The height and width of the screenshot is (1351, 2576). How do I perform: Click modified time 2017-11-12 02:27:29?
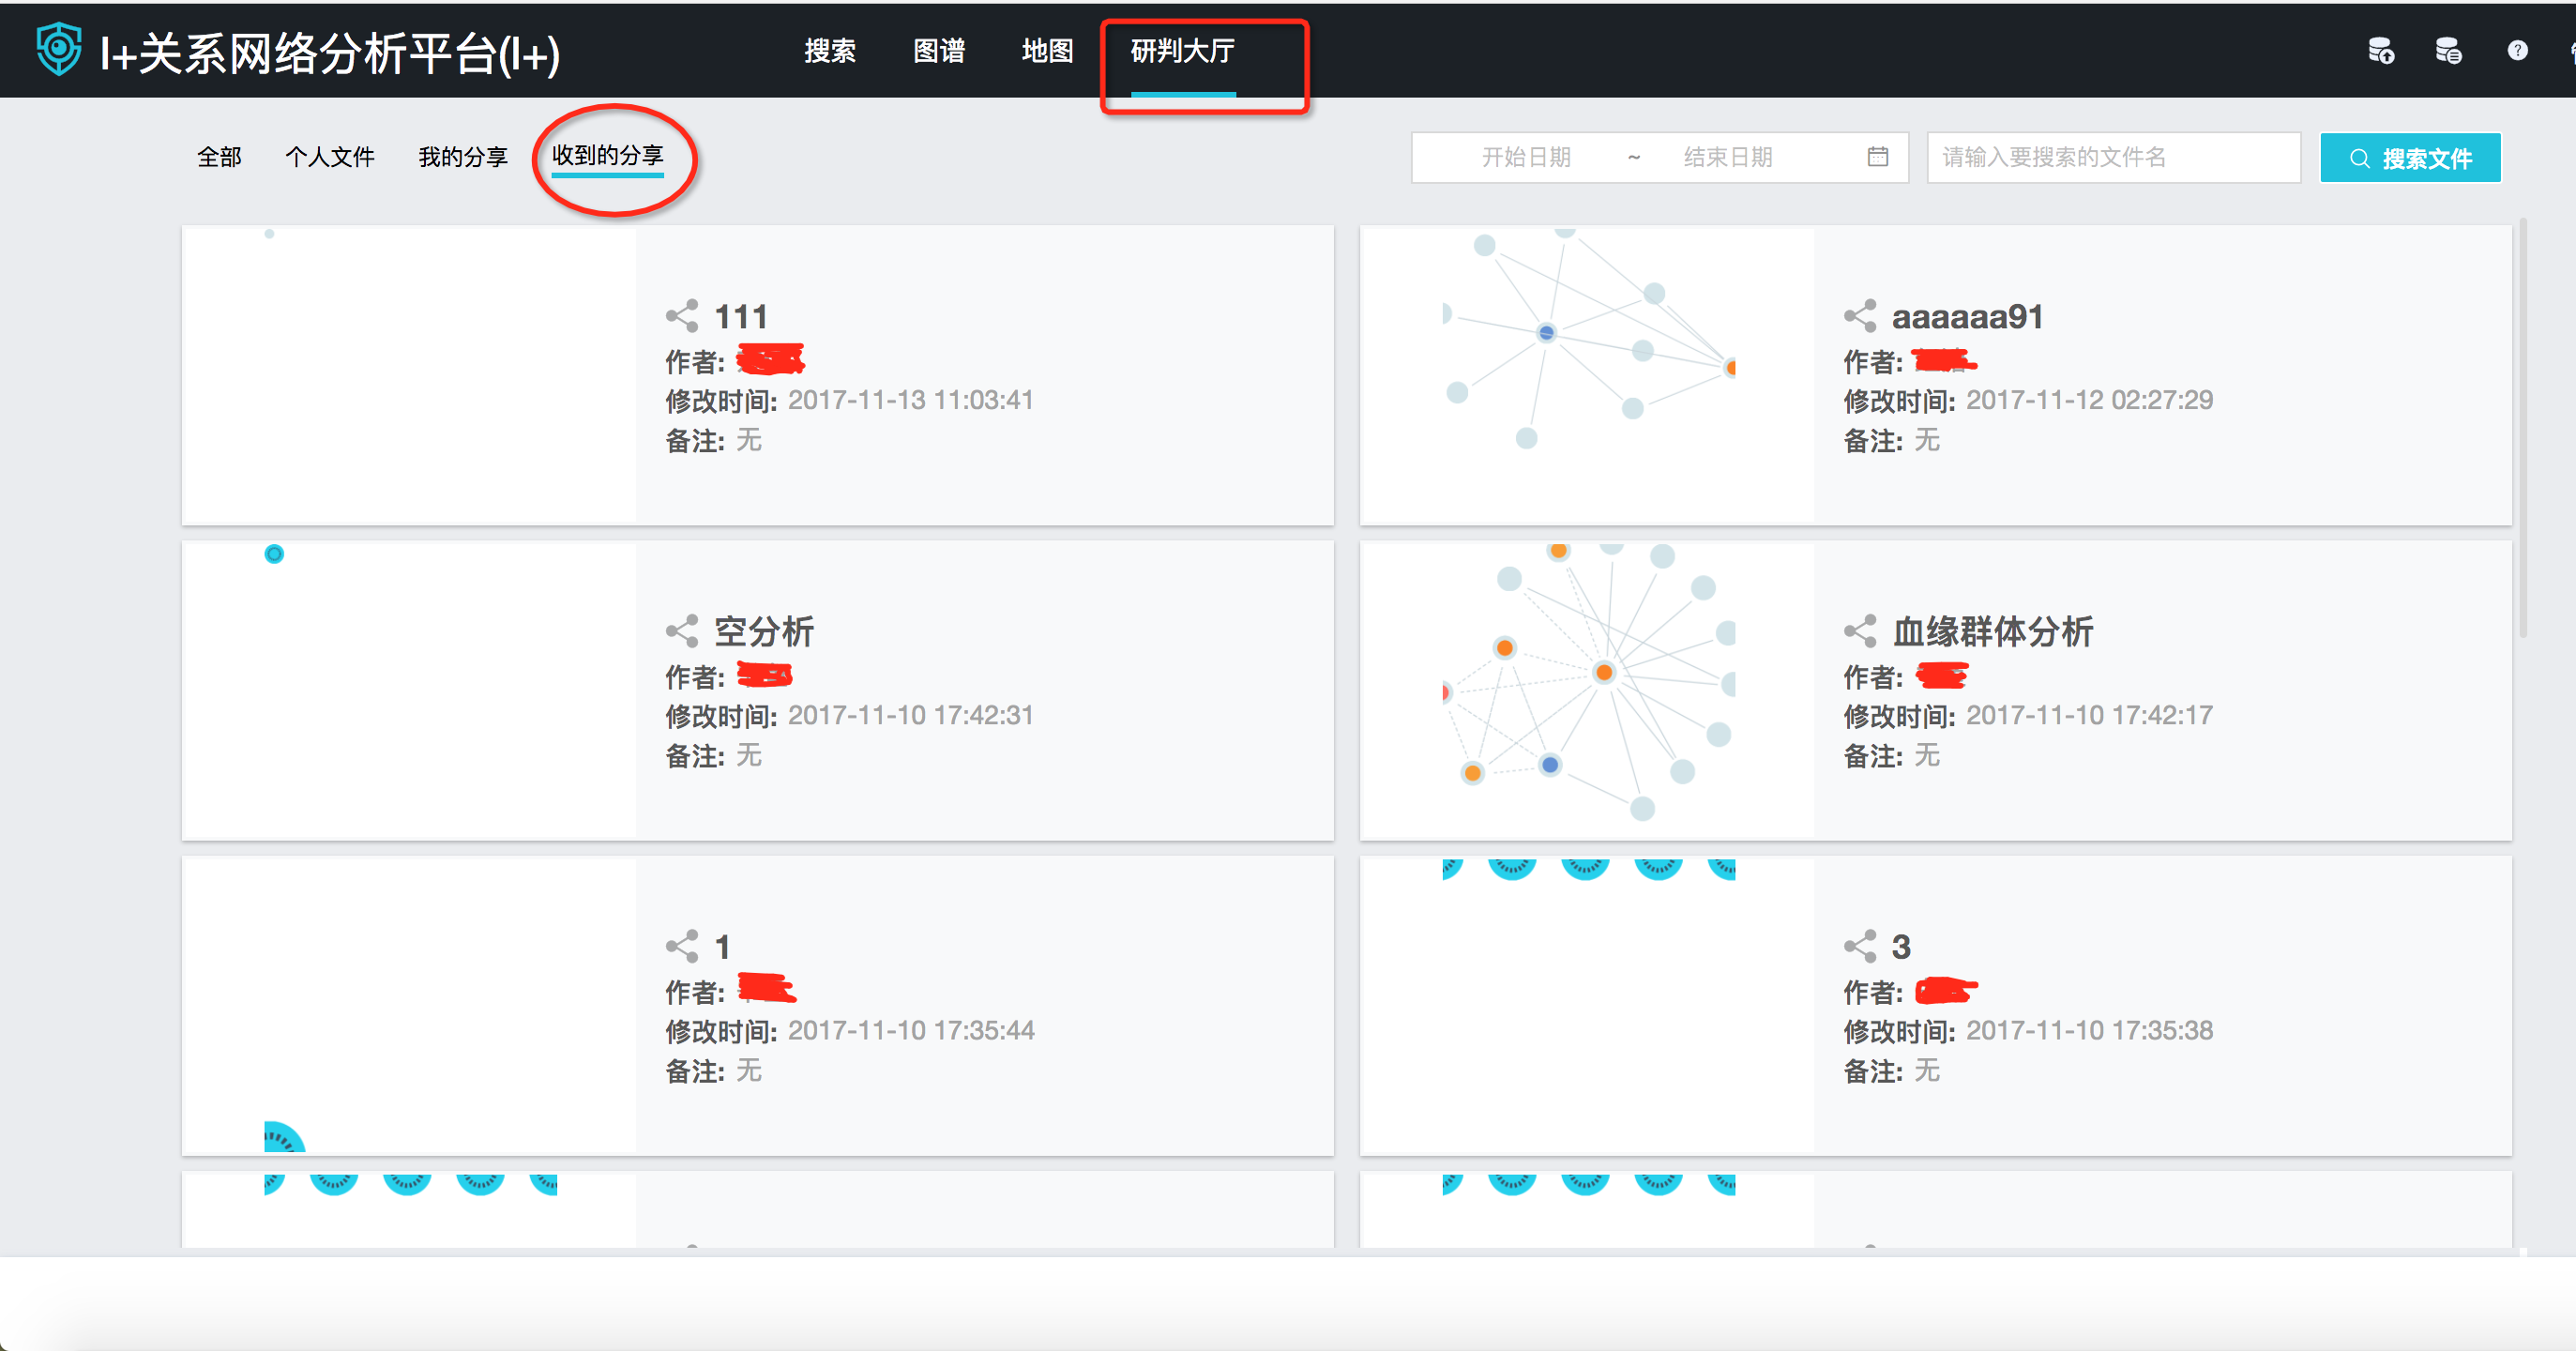click(x=2089, y=400)
